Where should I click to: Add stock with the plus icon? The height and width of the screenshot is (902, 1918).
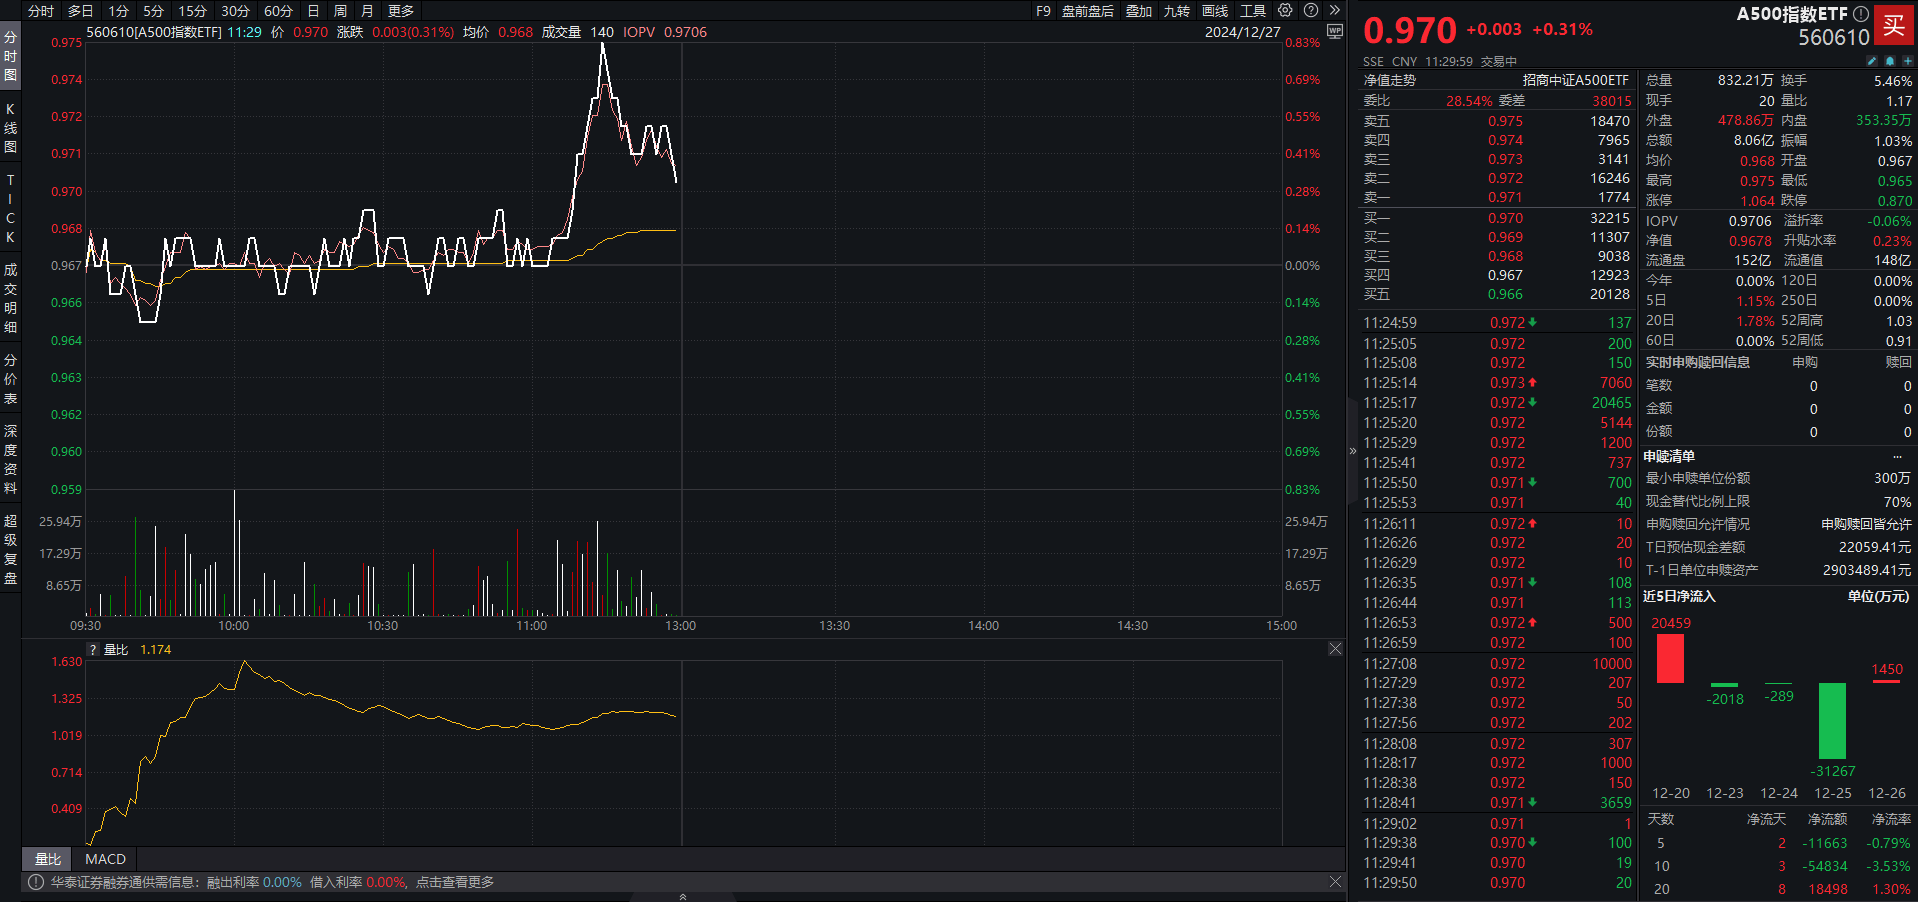pos(1907,61)
